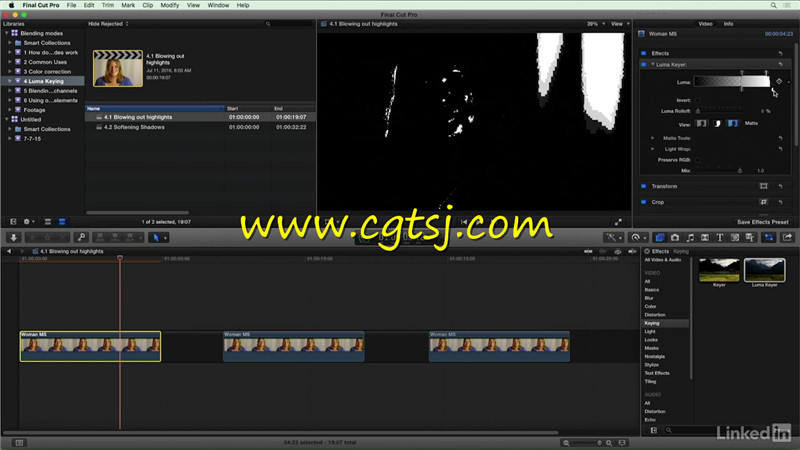Viewport: 800px width, 450px height.
Task: Open the File menu
Action: 71,5
